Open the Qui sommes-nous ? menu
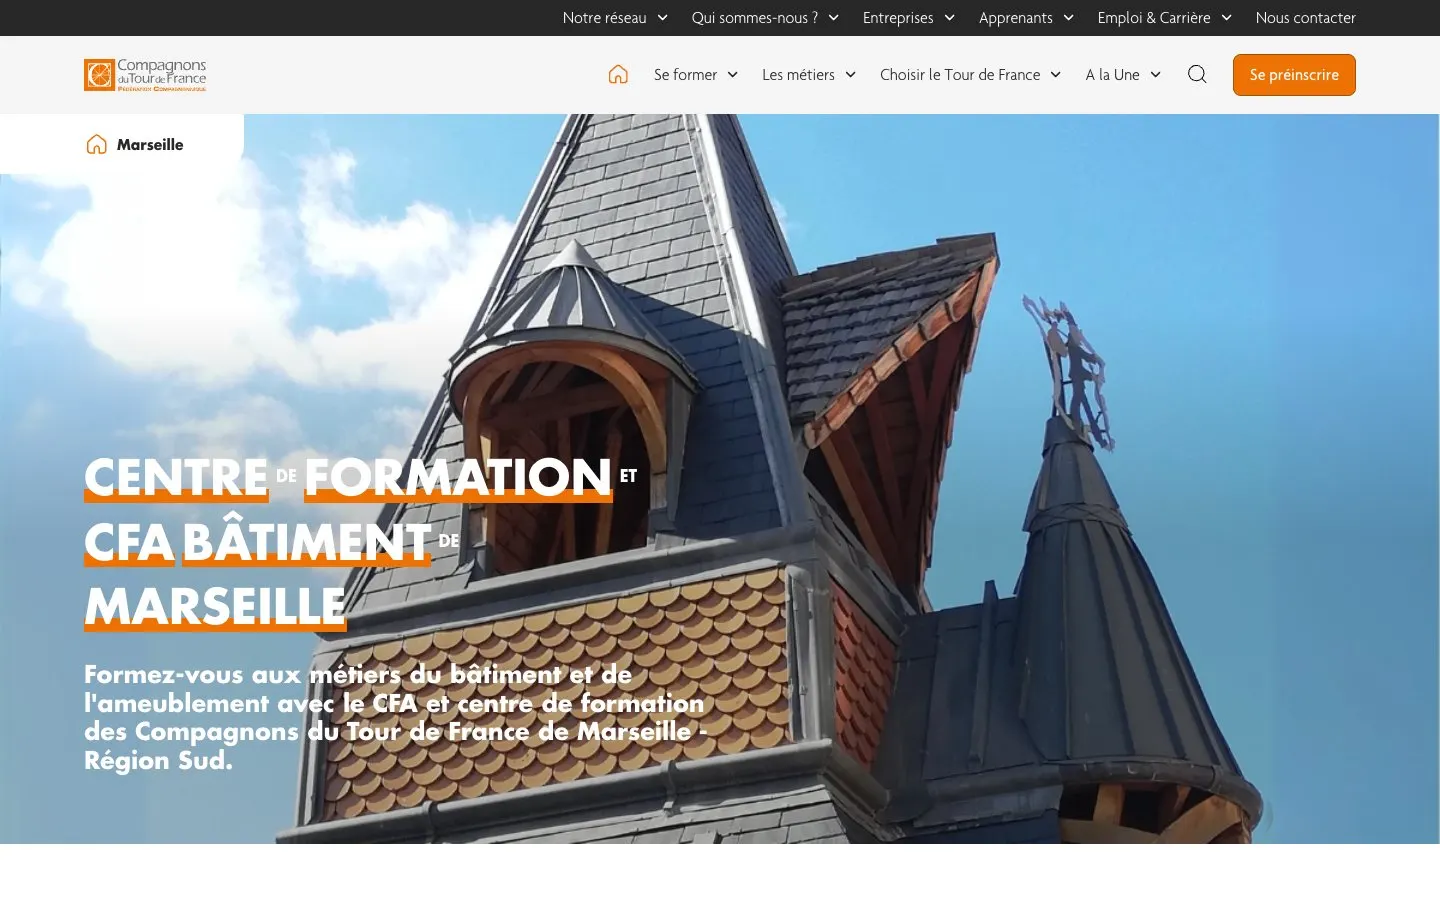Viewport: 1440px width, 900px height. [754, 18]
